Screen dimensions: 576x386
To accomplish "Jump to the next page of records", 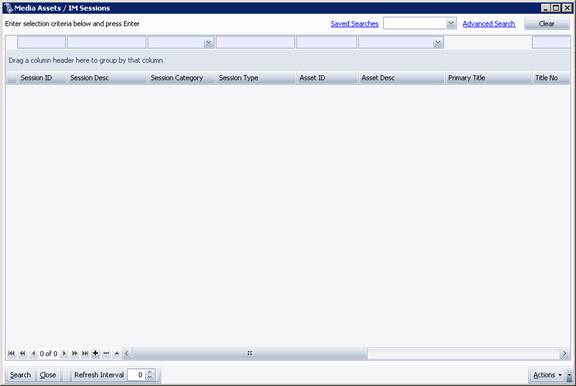I will (x=75, y=353).
